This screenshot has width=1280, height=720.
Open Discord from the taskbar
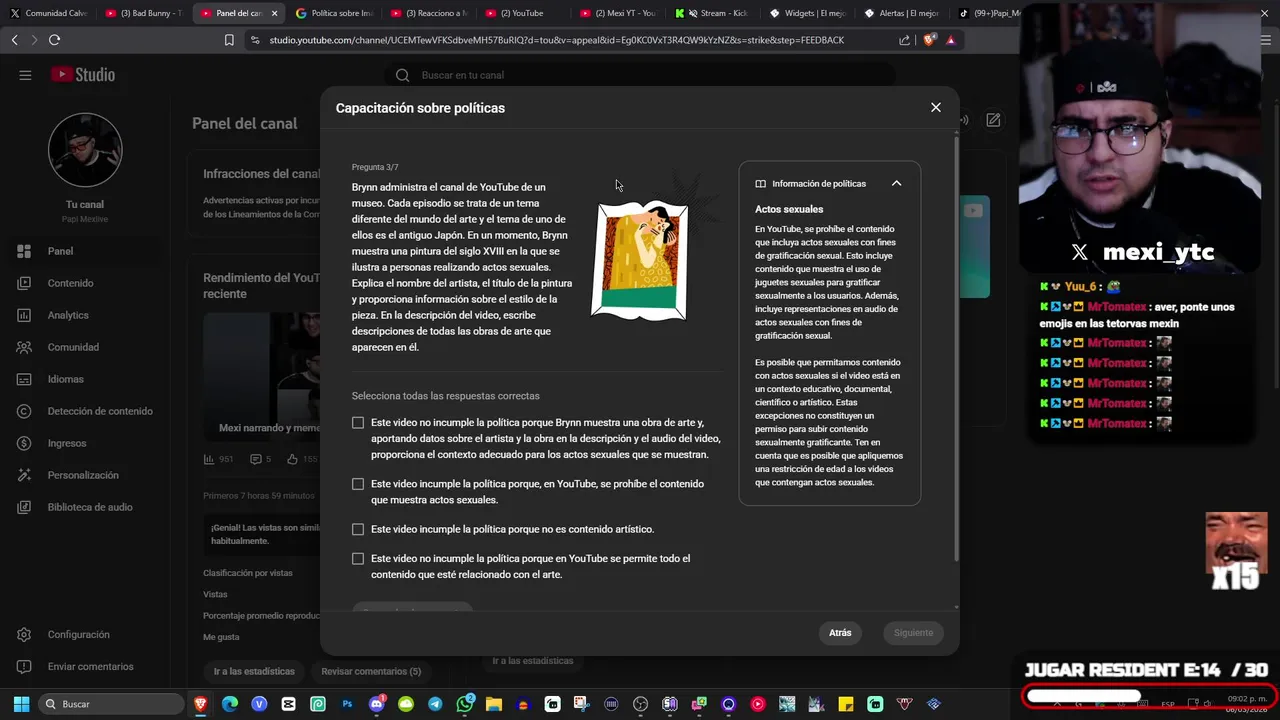pos(377,704)
